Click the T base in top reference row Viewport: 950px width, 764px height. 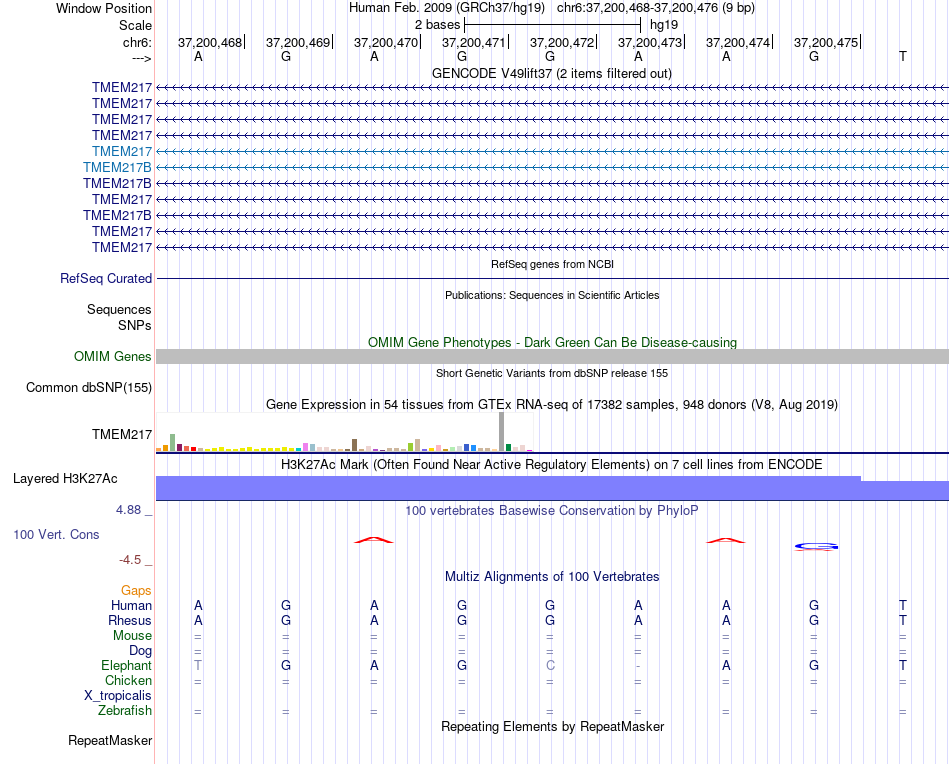[903, 57]
